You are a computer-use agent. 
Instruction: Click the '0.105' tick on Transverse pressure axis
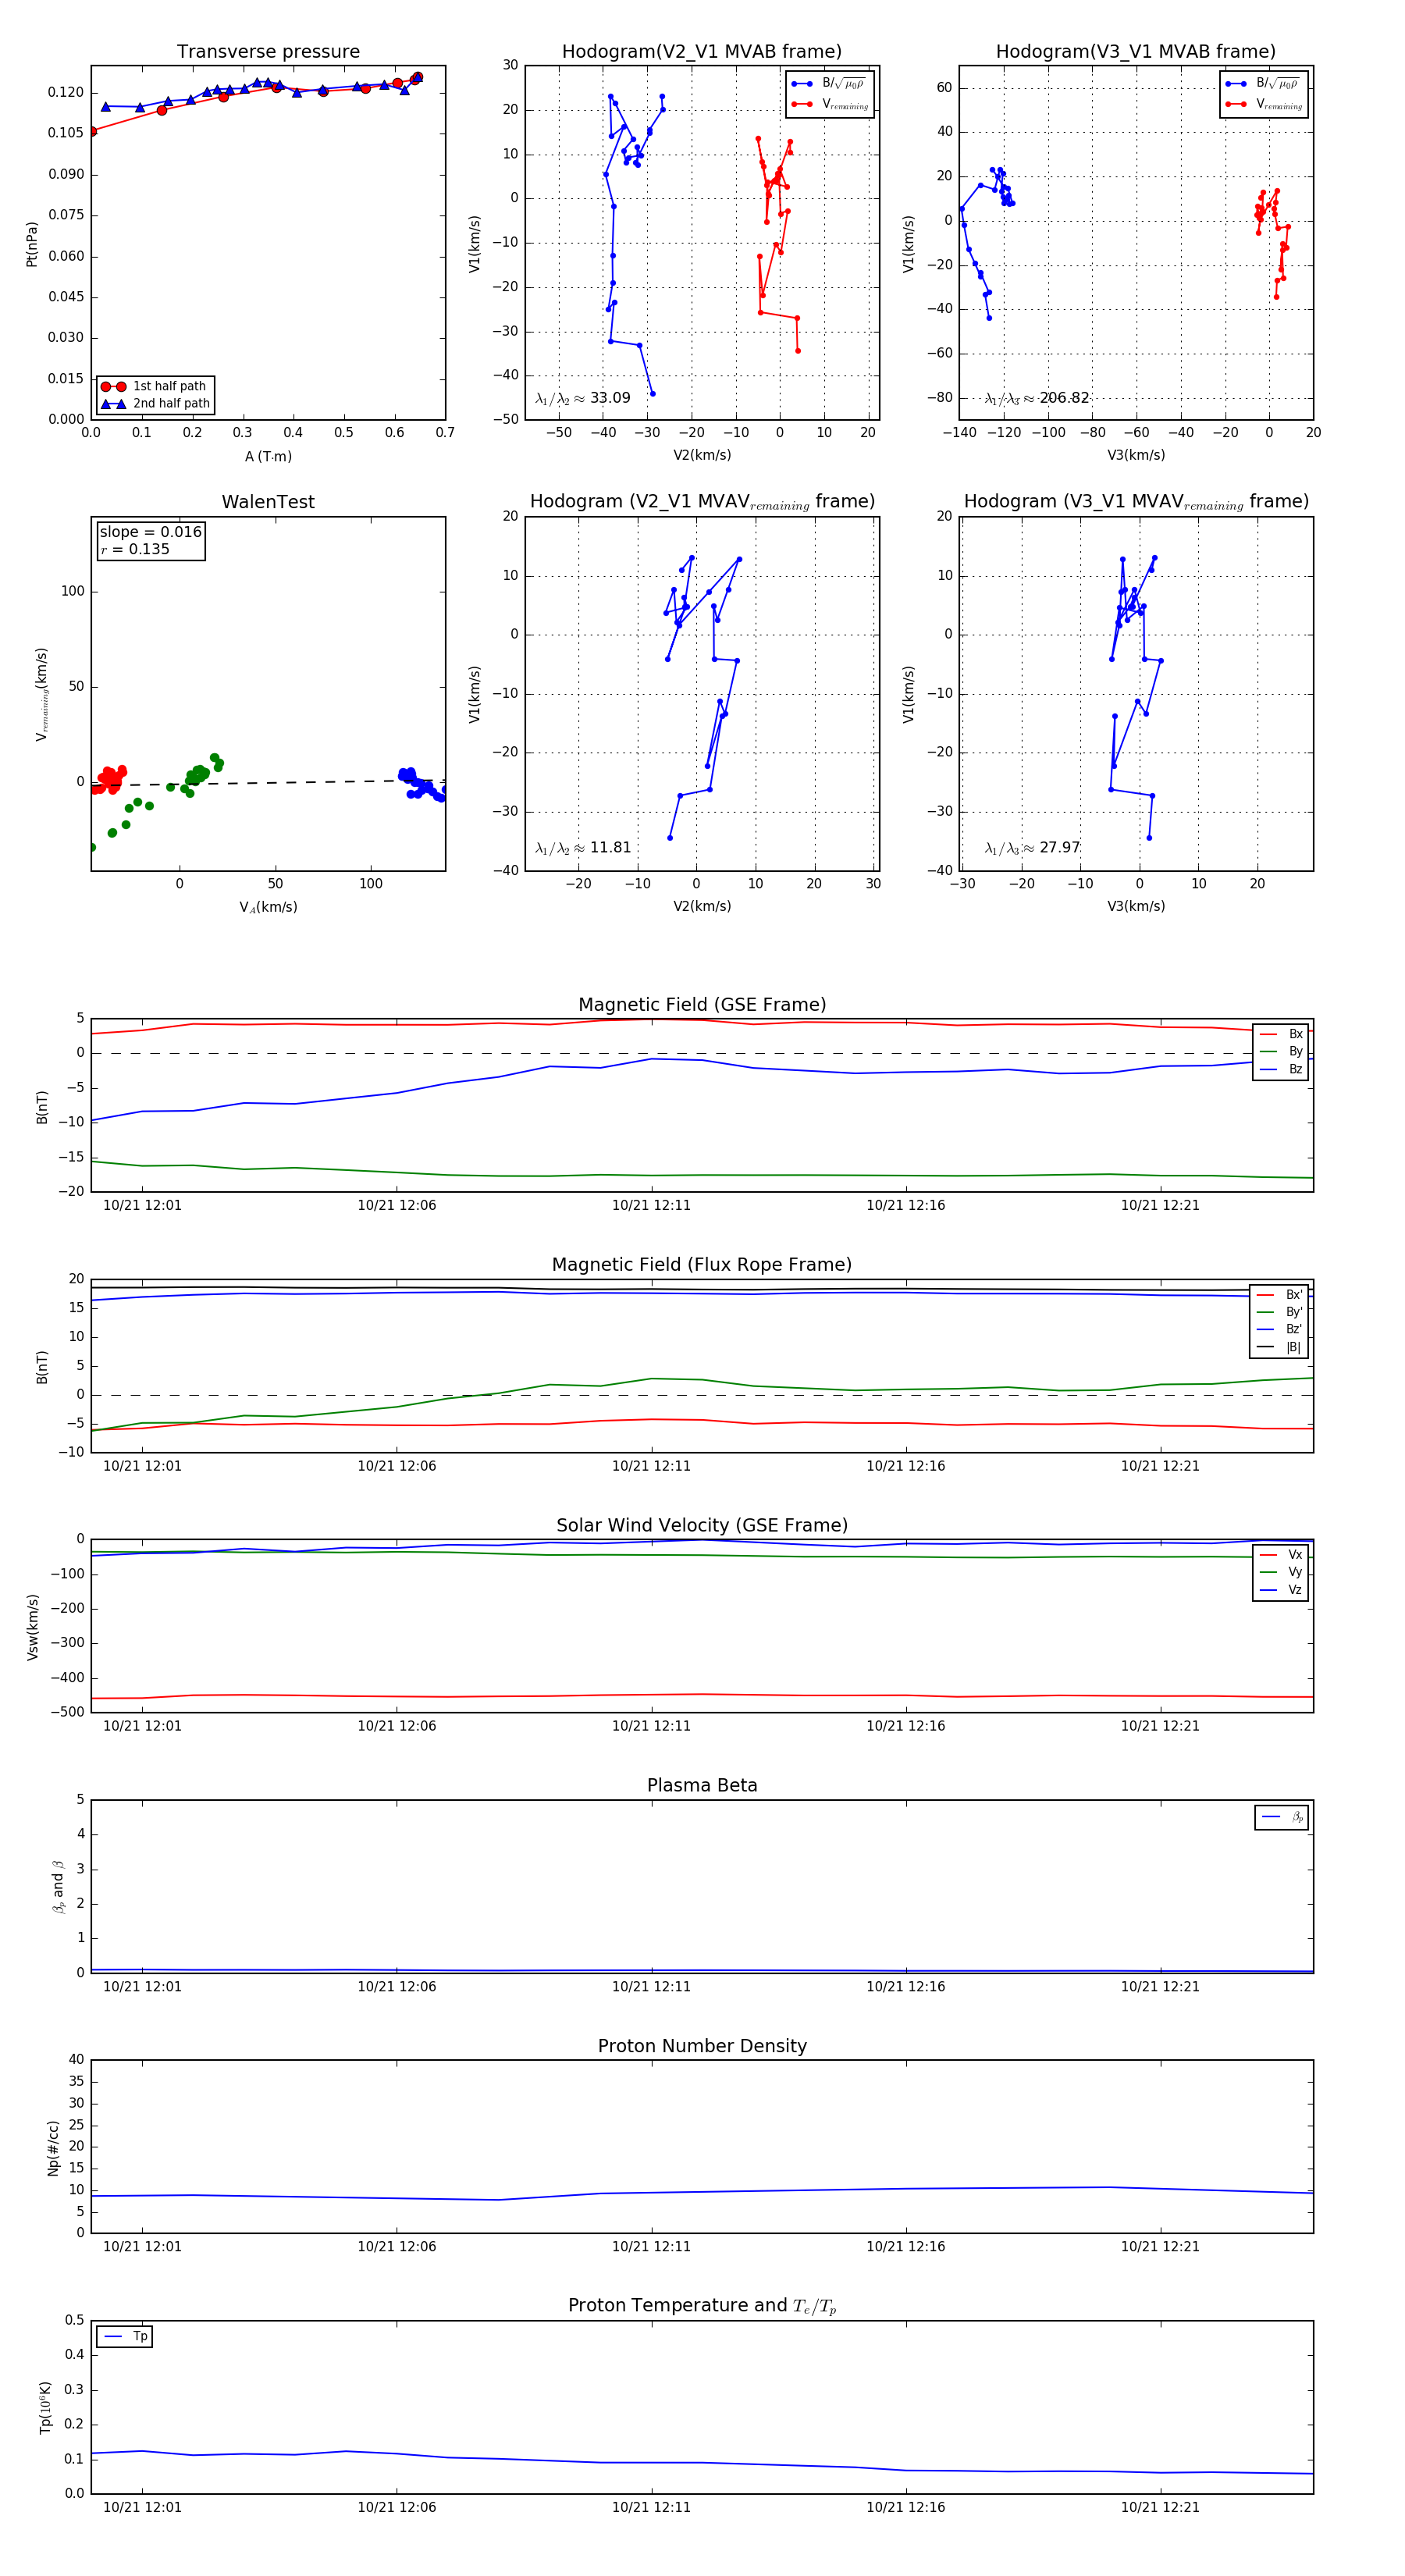(x=66, y=133)
